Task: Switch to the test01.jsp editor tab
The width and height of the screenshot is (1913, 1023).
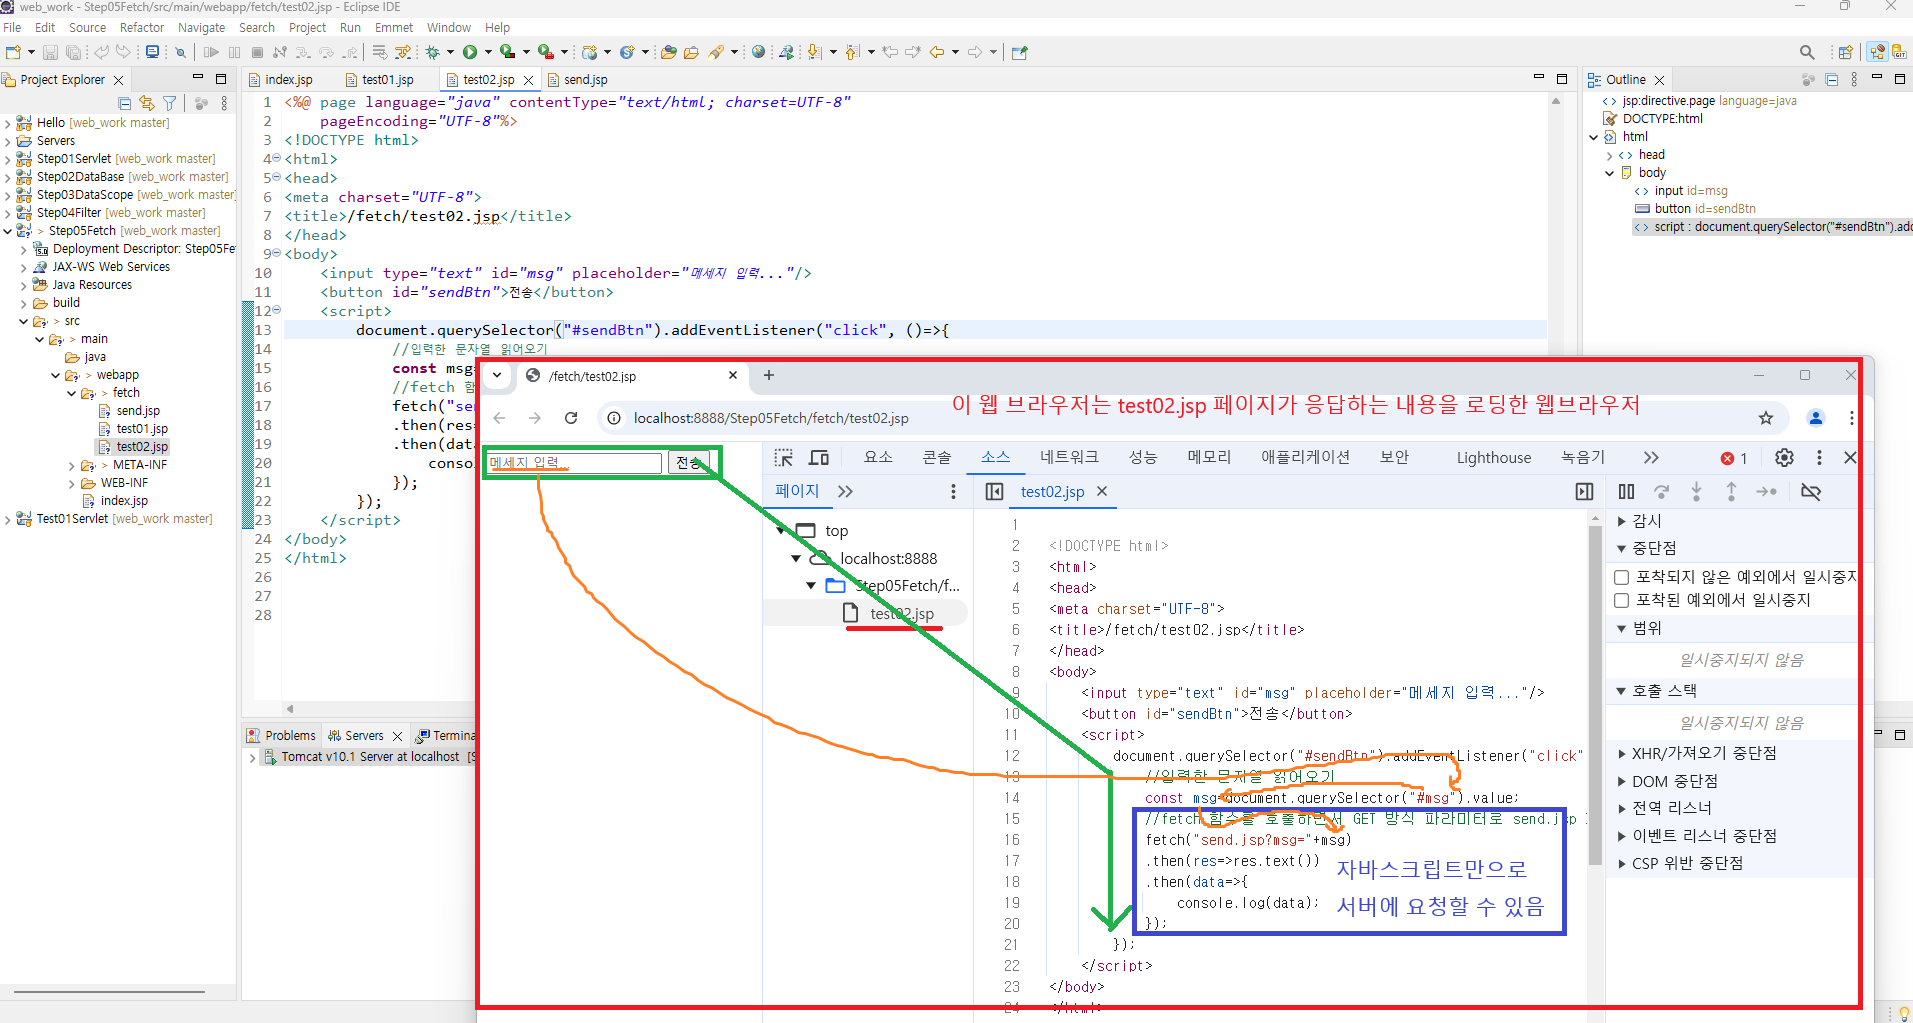Action: click(x=388, y=80)
